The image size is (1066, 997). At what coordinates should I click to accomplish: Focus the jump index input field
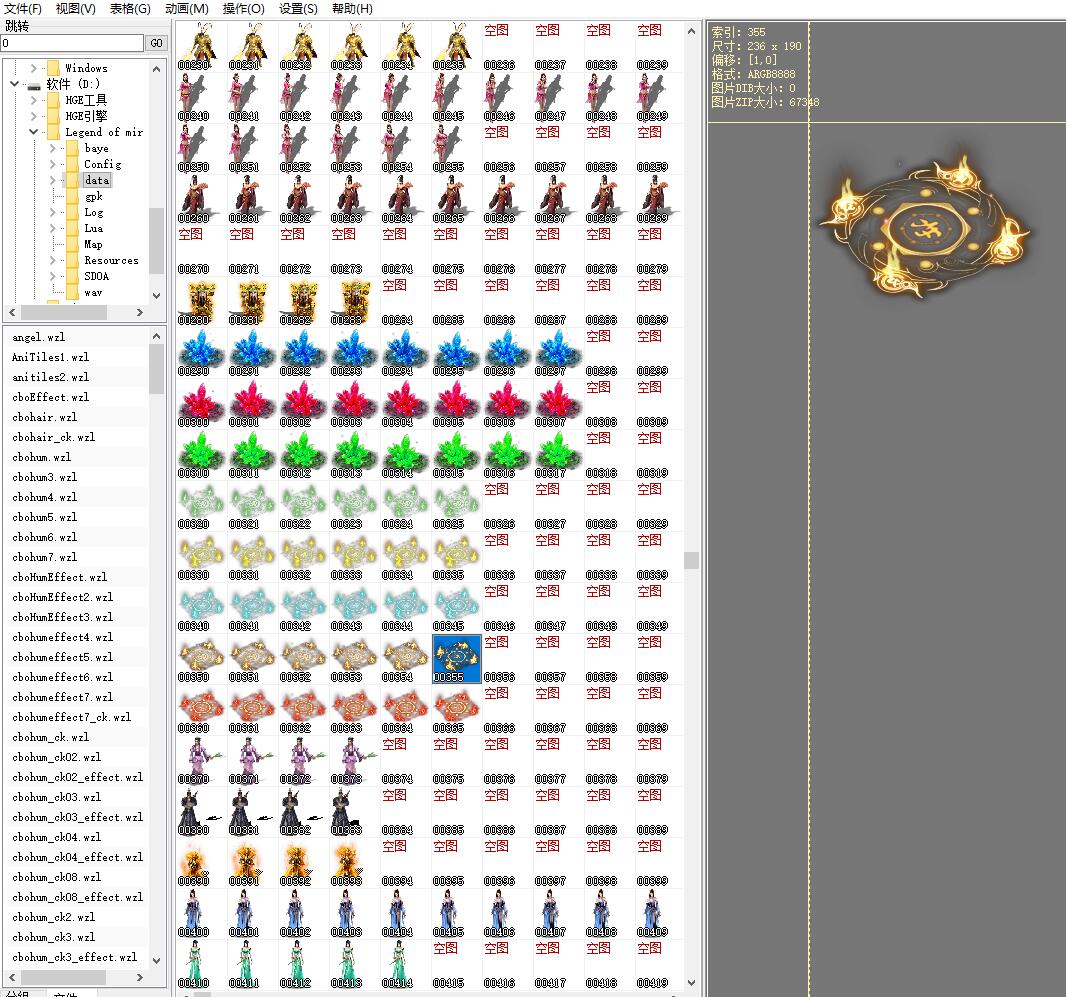pos(72,43)
